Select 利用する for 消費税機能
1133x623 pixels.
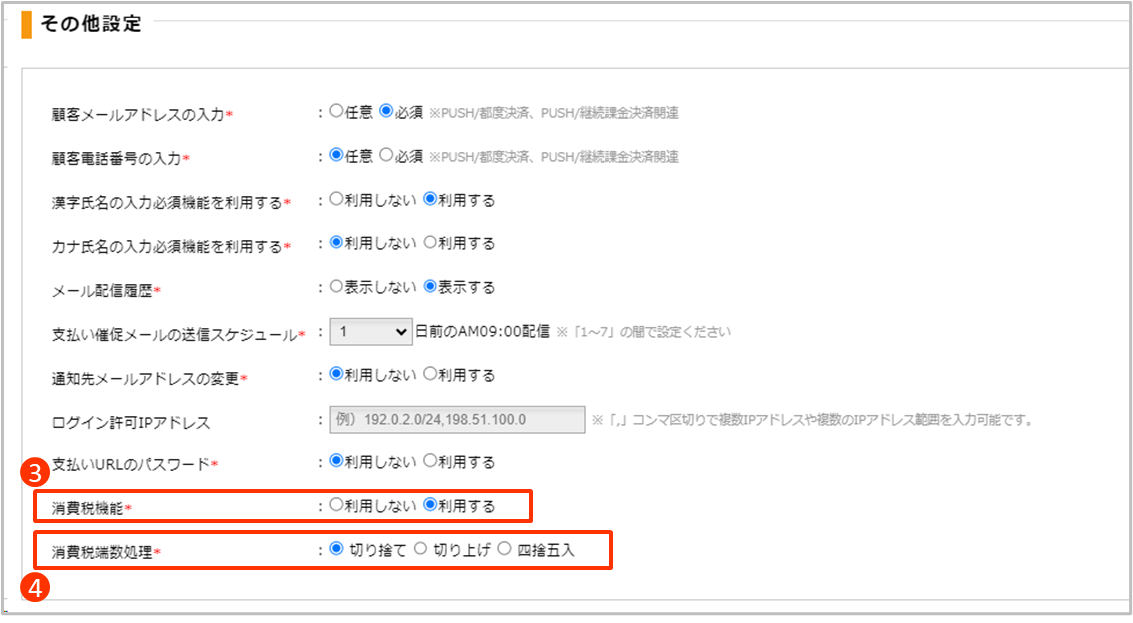[430, 506]
